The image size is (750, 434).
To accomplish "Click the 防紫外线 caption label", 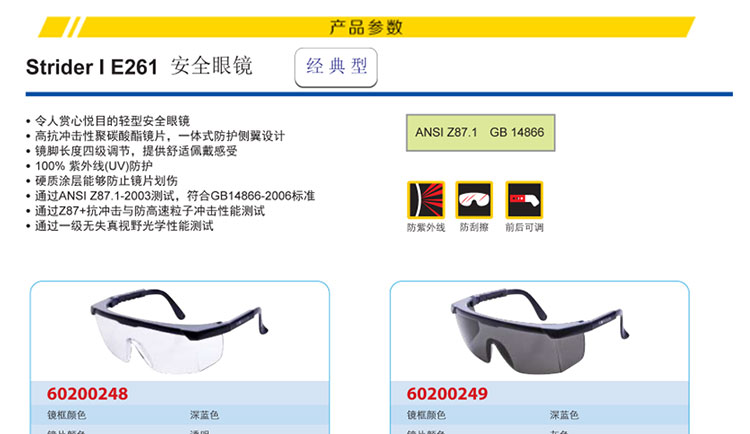I will pyautogui.click(x=426, y=228).
